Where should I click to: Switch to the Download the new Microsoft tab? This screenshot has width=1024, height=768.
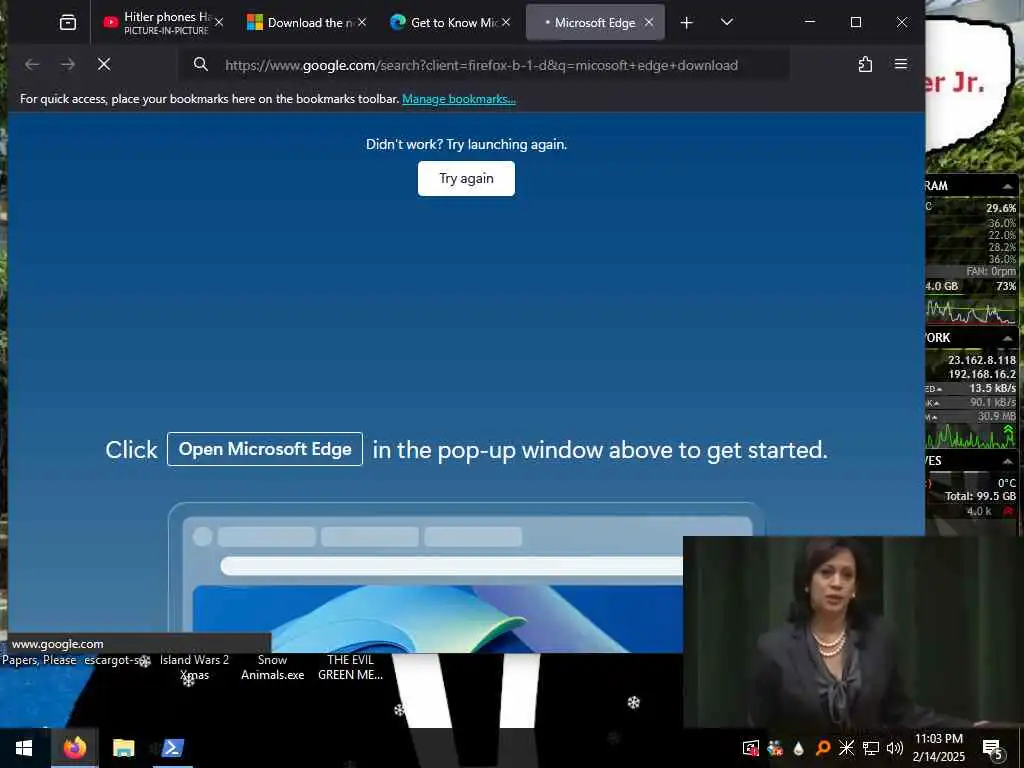(307, 23)
